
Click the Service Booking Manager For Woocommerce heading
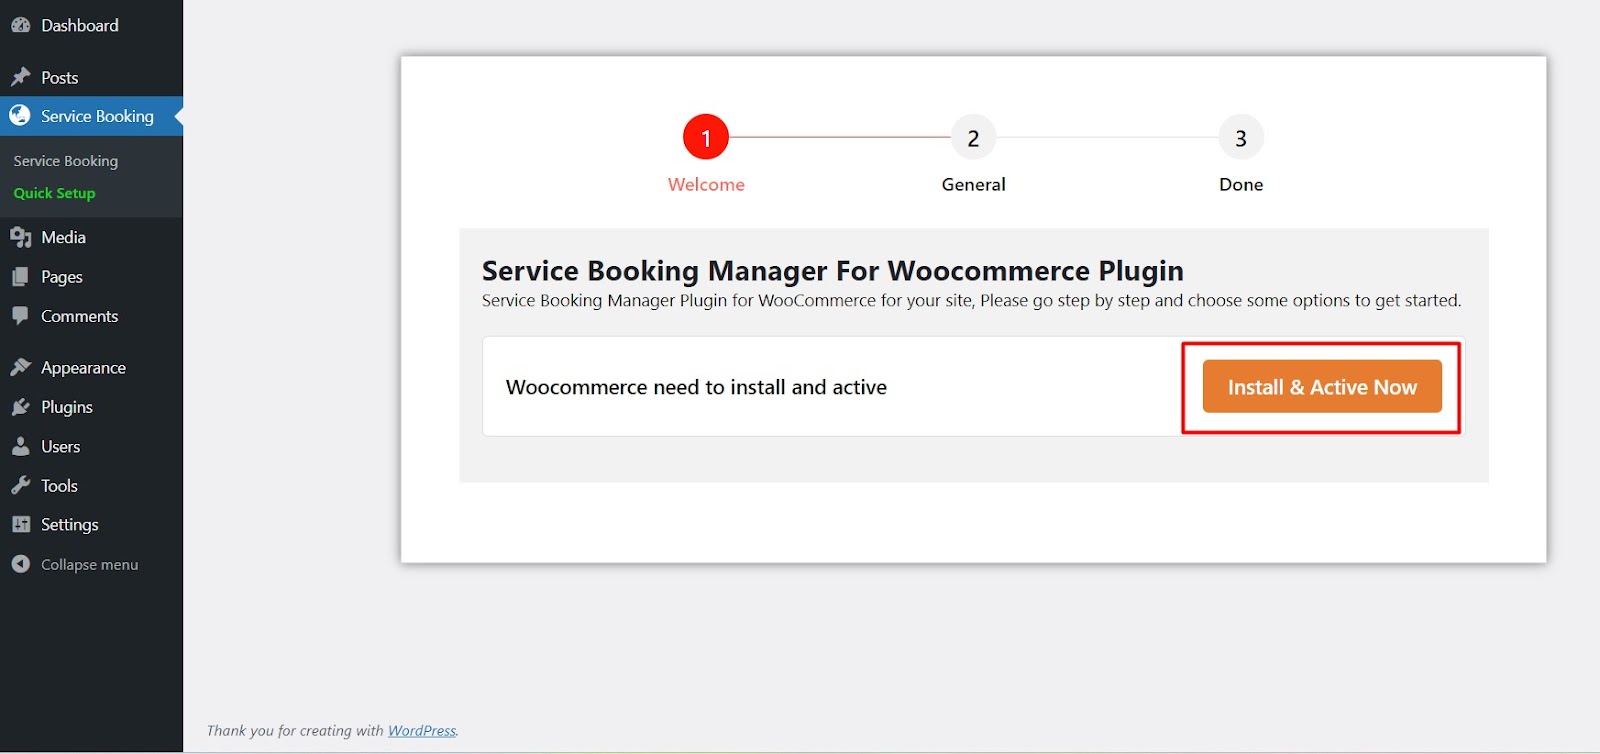coord(833,271)
